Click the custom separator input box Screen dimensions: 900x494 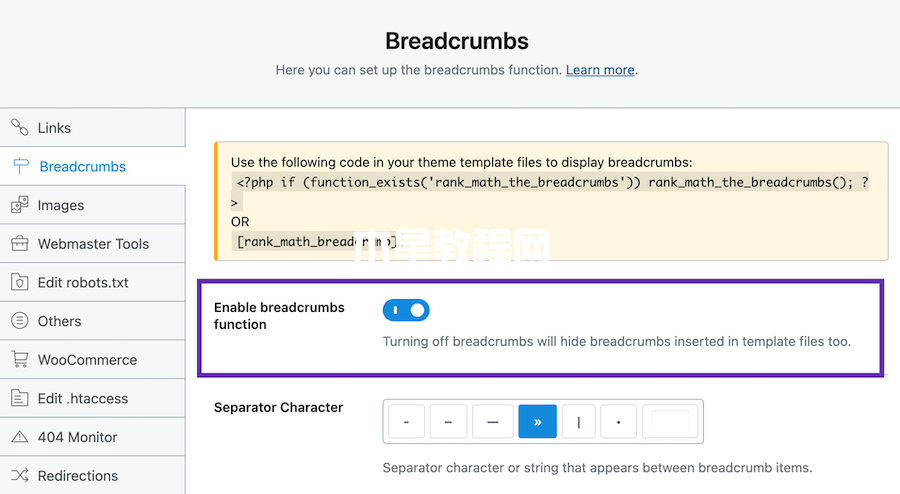(x=670, y=422)
